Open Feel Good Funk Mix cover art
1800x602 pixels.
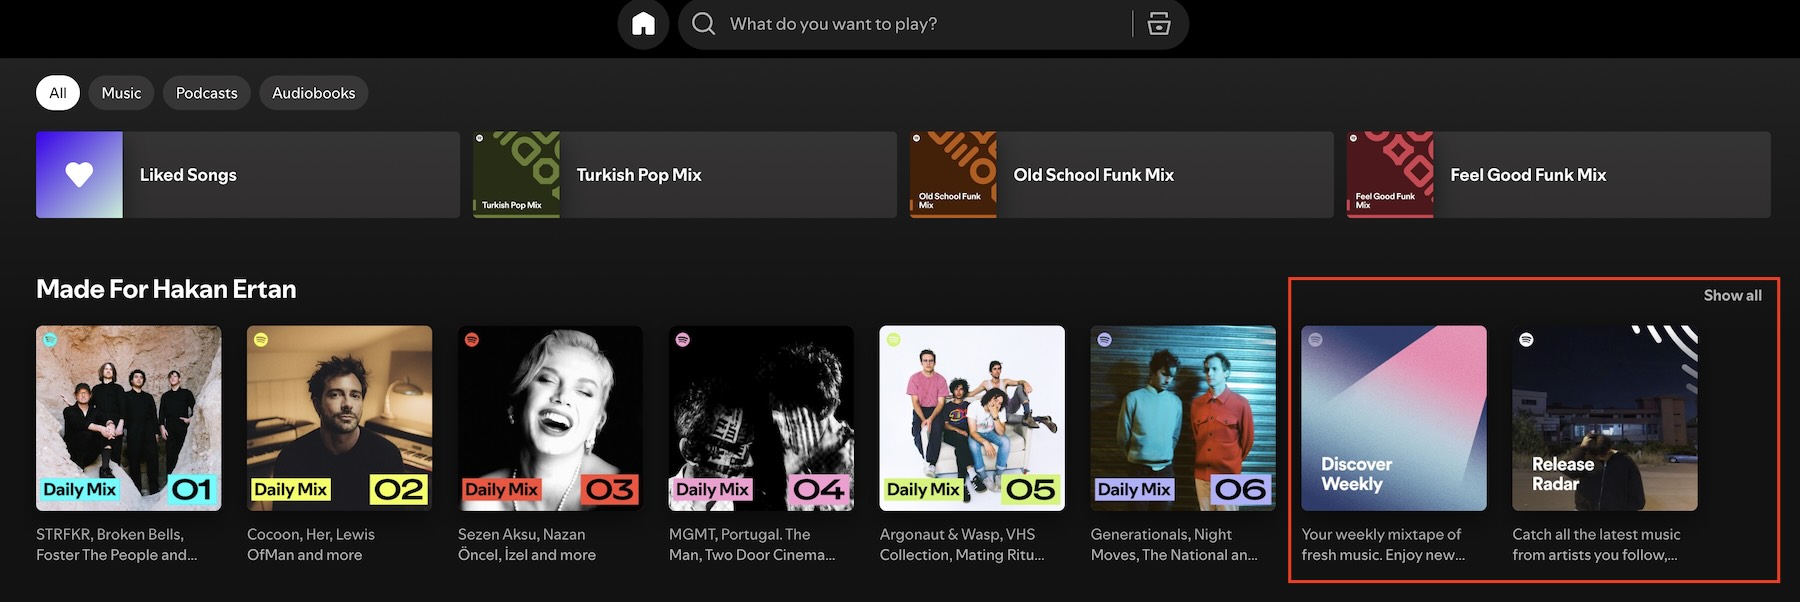coord(1390,175)
